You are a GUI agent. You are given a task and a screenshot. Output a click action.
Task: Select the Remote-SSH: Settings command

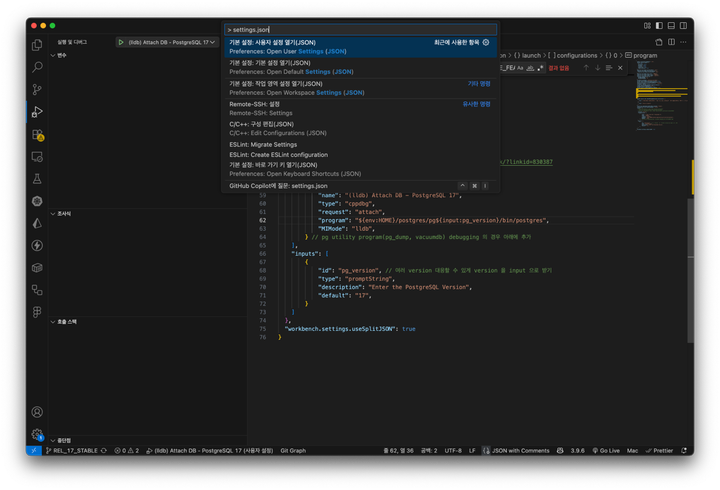coord(360,109)
